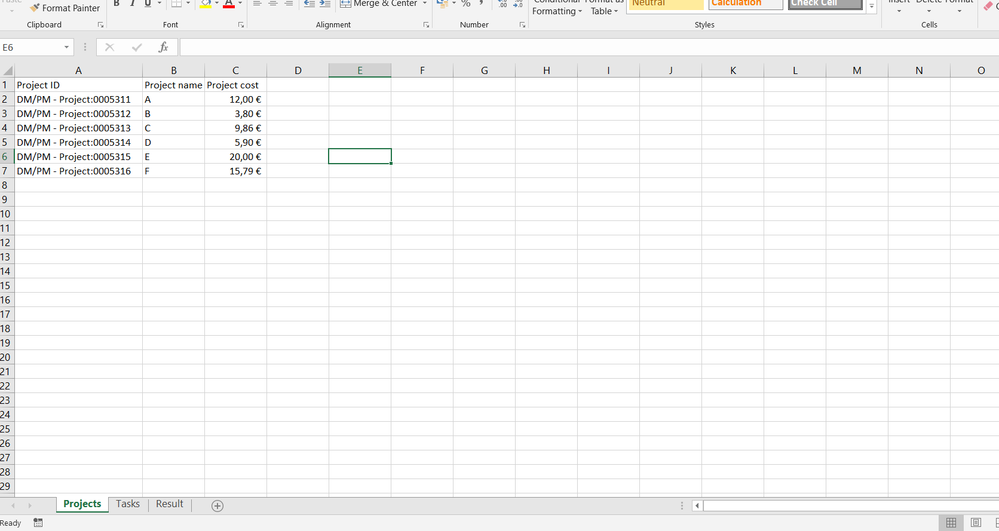Click into the formula bar input

tap(589, 47)
